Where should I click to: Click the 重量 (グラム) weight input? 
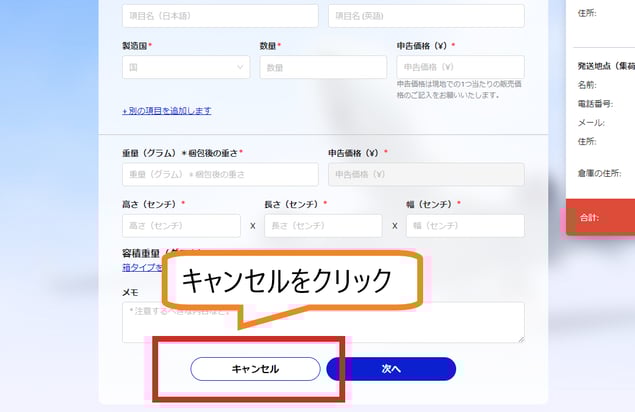point(220,175)
